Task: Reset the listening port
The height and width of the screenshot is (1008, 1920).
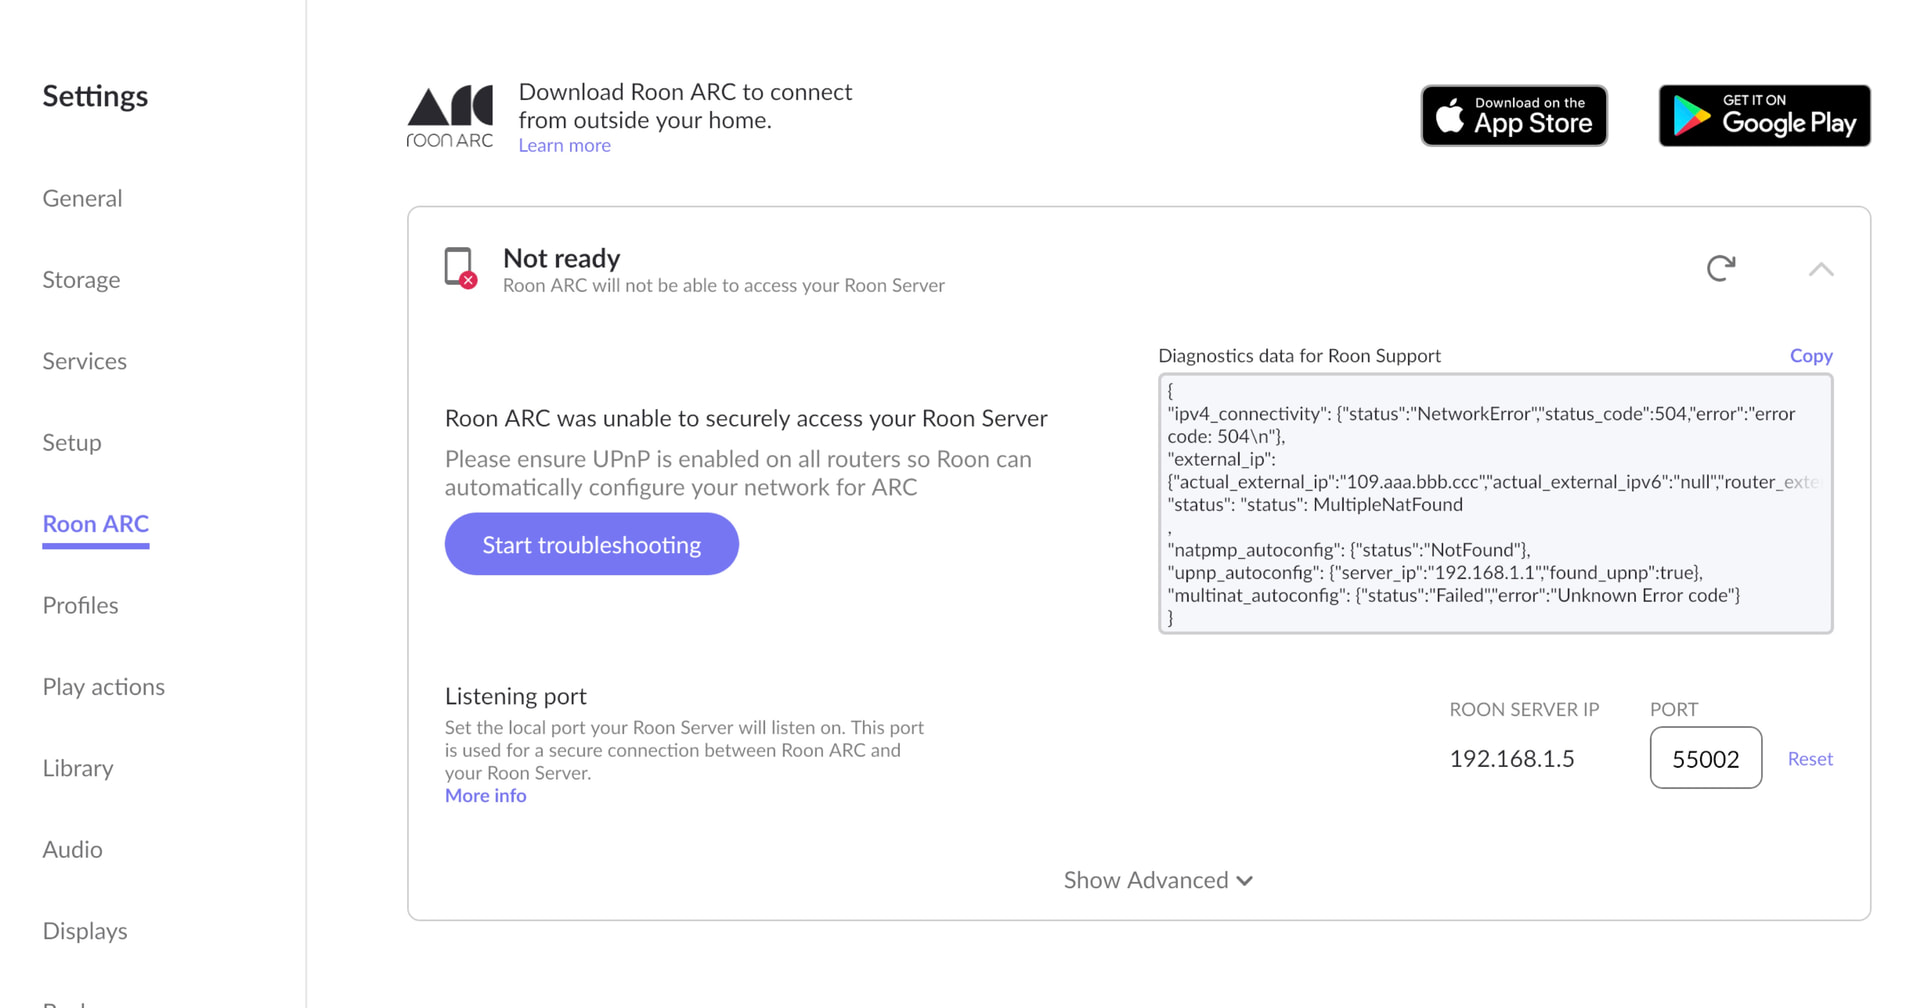Action: pos(1810,759)
